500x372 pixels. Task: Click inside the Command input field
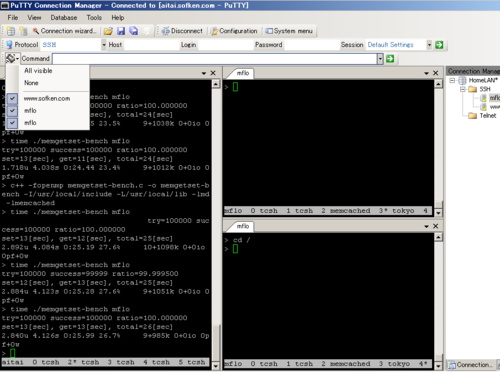tap(215, 59)
